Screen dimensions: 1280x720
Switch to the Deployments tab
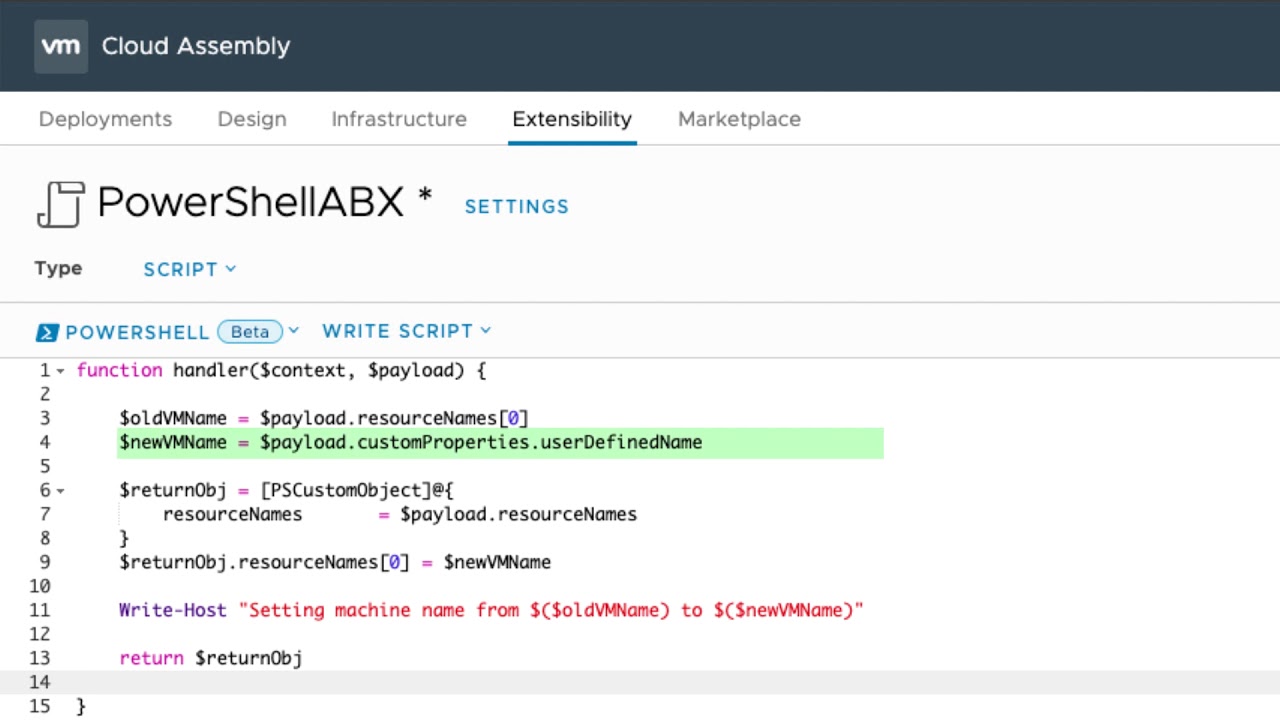click(105, 119)
